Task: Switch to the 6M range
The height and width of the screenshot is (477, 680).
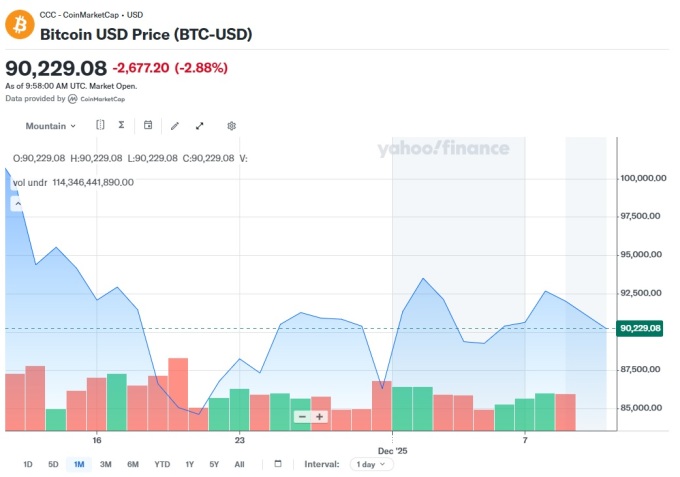Action: point(133,464)
